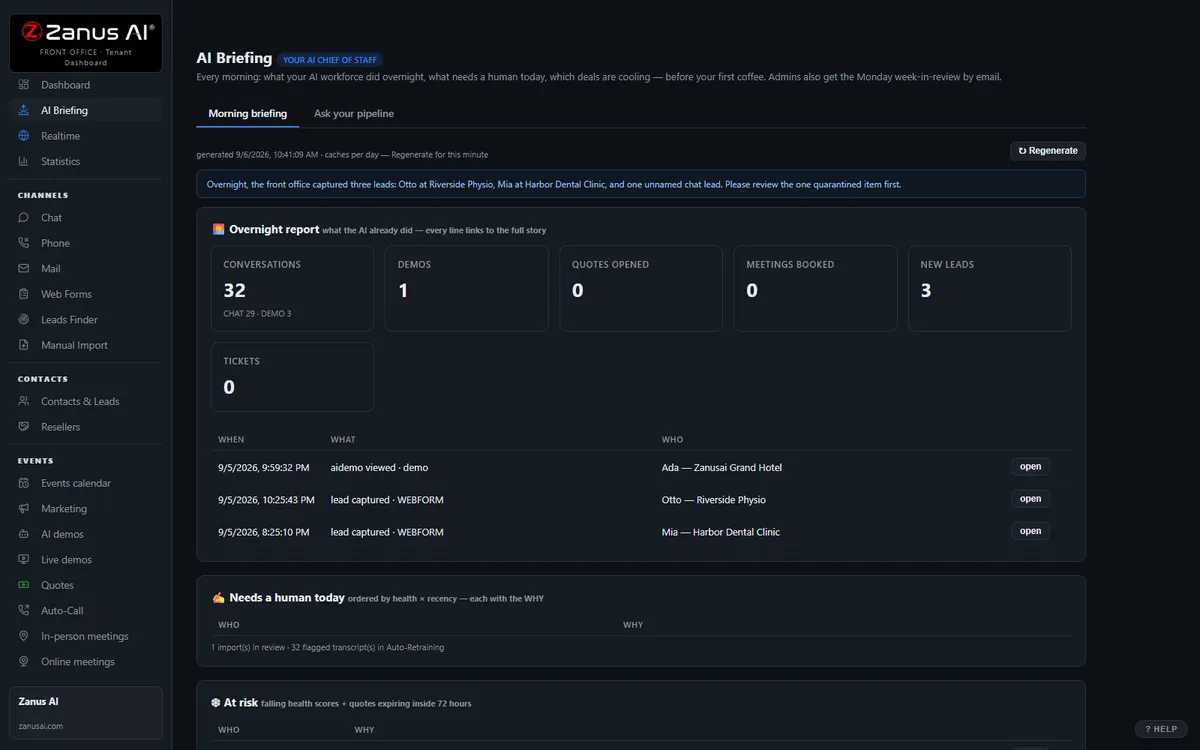The height and width of the screenshot is (750, 1200).
Task: Select the Morning briefing tab
Action: tap(248, 113)
